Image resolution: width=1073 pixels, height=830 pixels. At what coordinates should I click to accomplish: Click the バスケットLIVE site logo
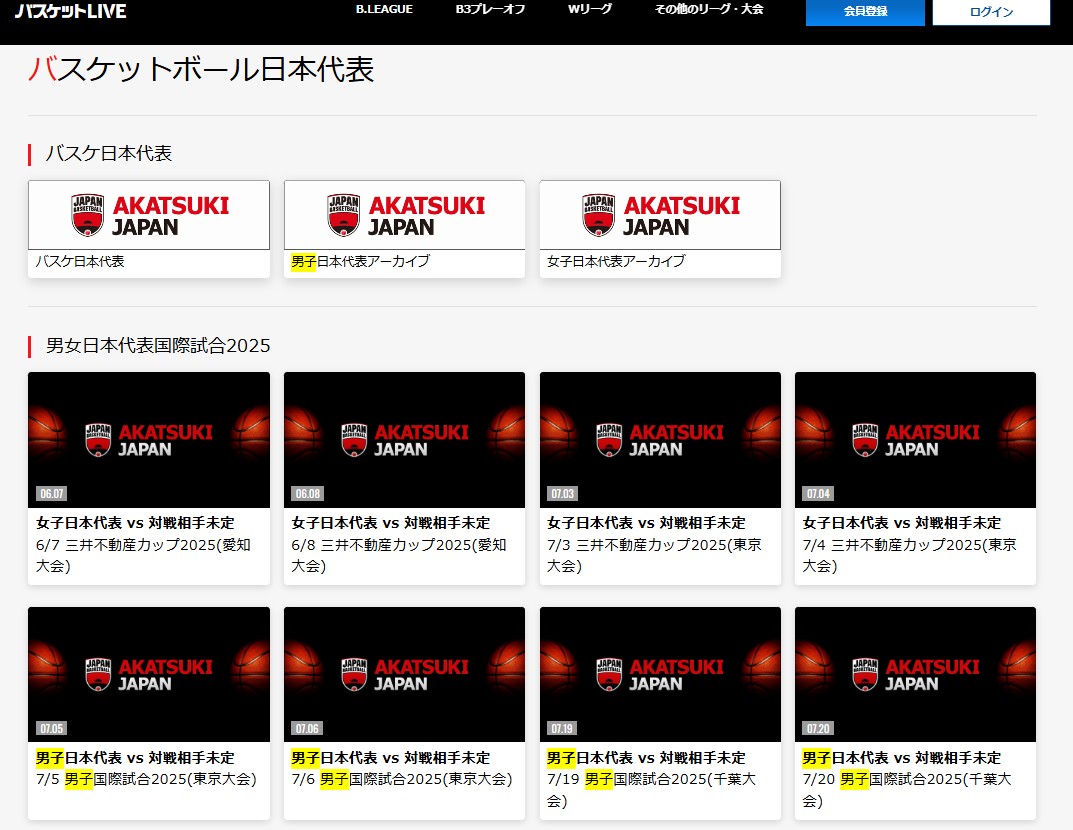click(70, 11)
